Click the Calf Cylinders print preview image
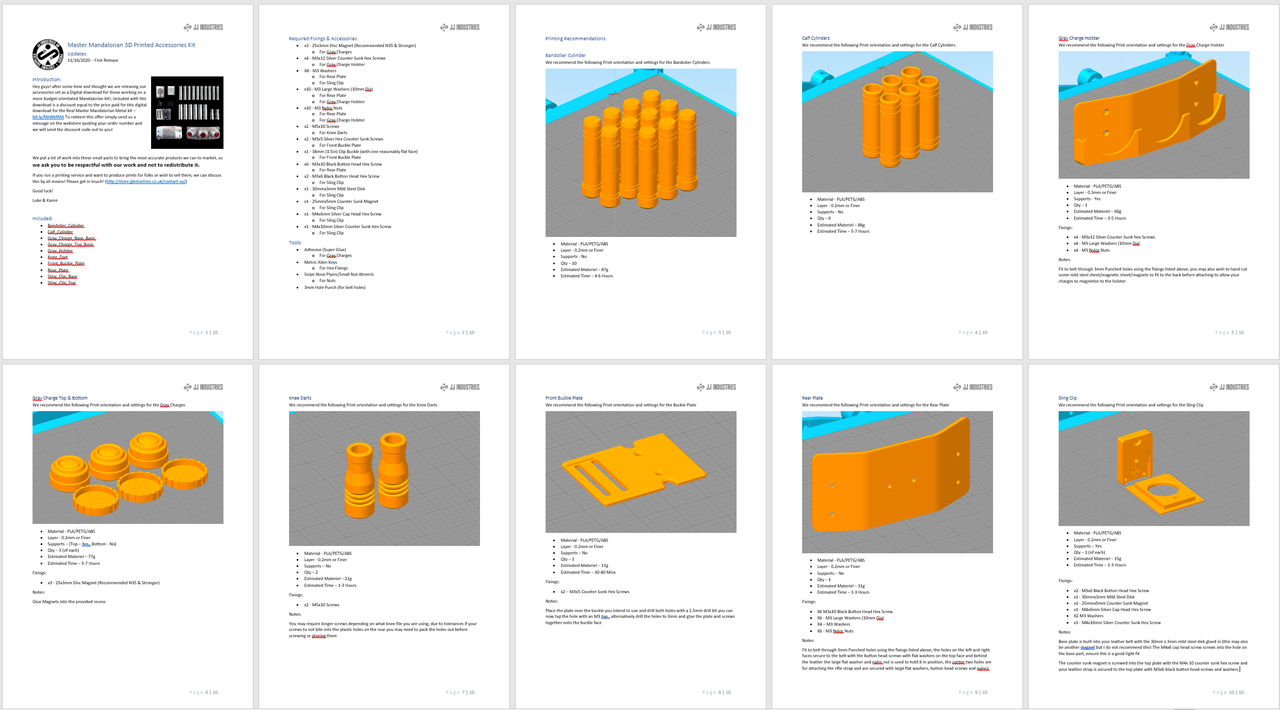 (897, 122)
